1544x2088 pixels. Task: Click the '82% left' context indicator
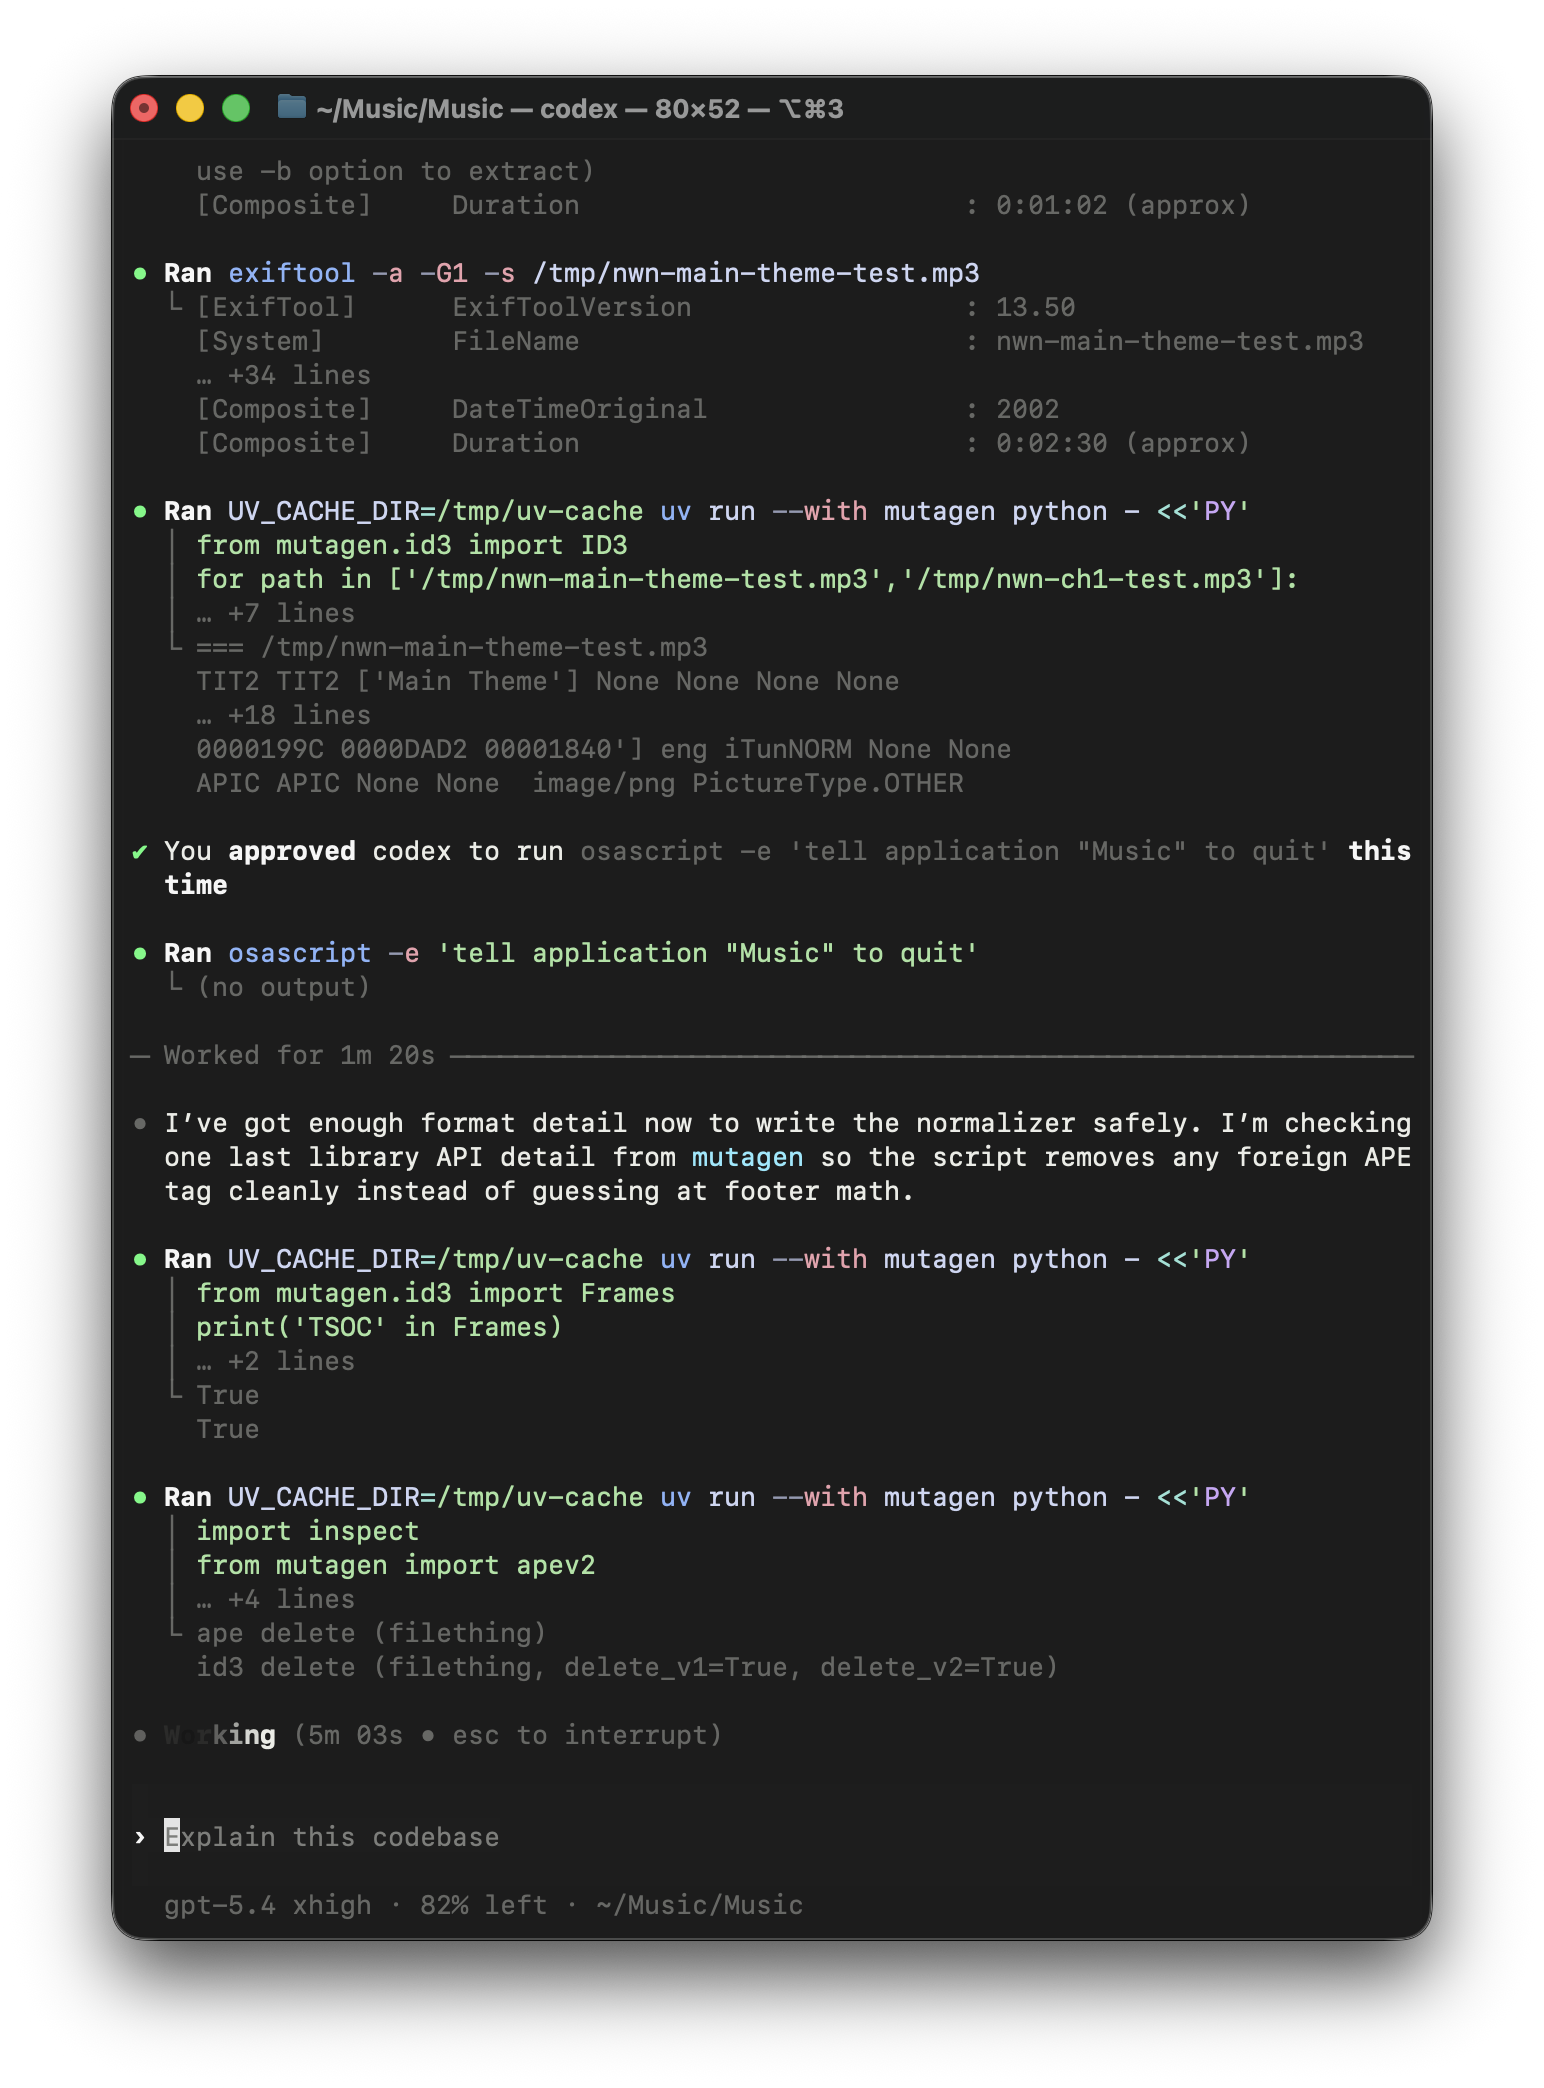(x=484, y=1906)
